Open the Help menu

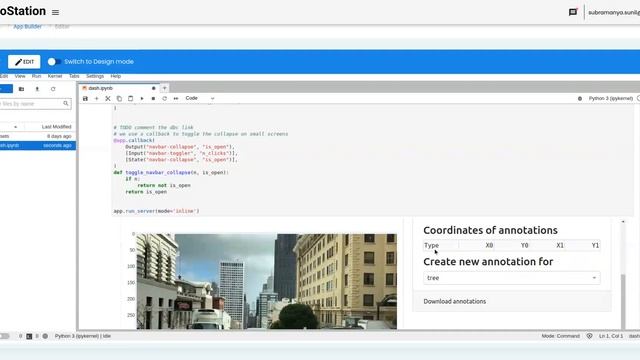coord(116,76)
